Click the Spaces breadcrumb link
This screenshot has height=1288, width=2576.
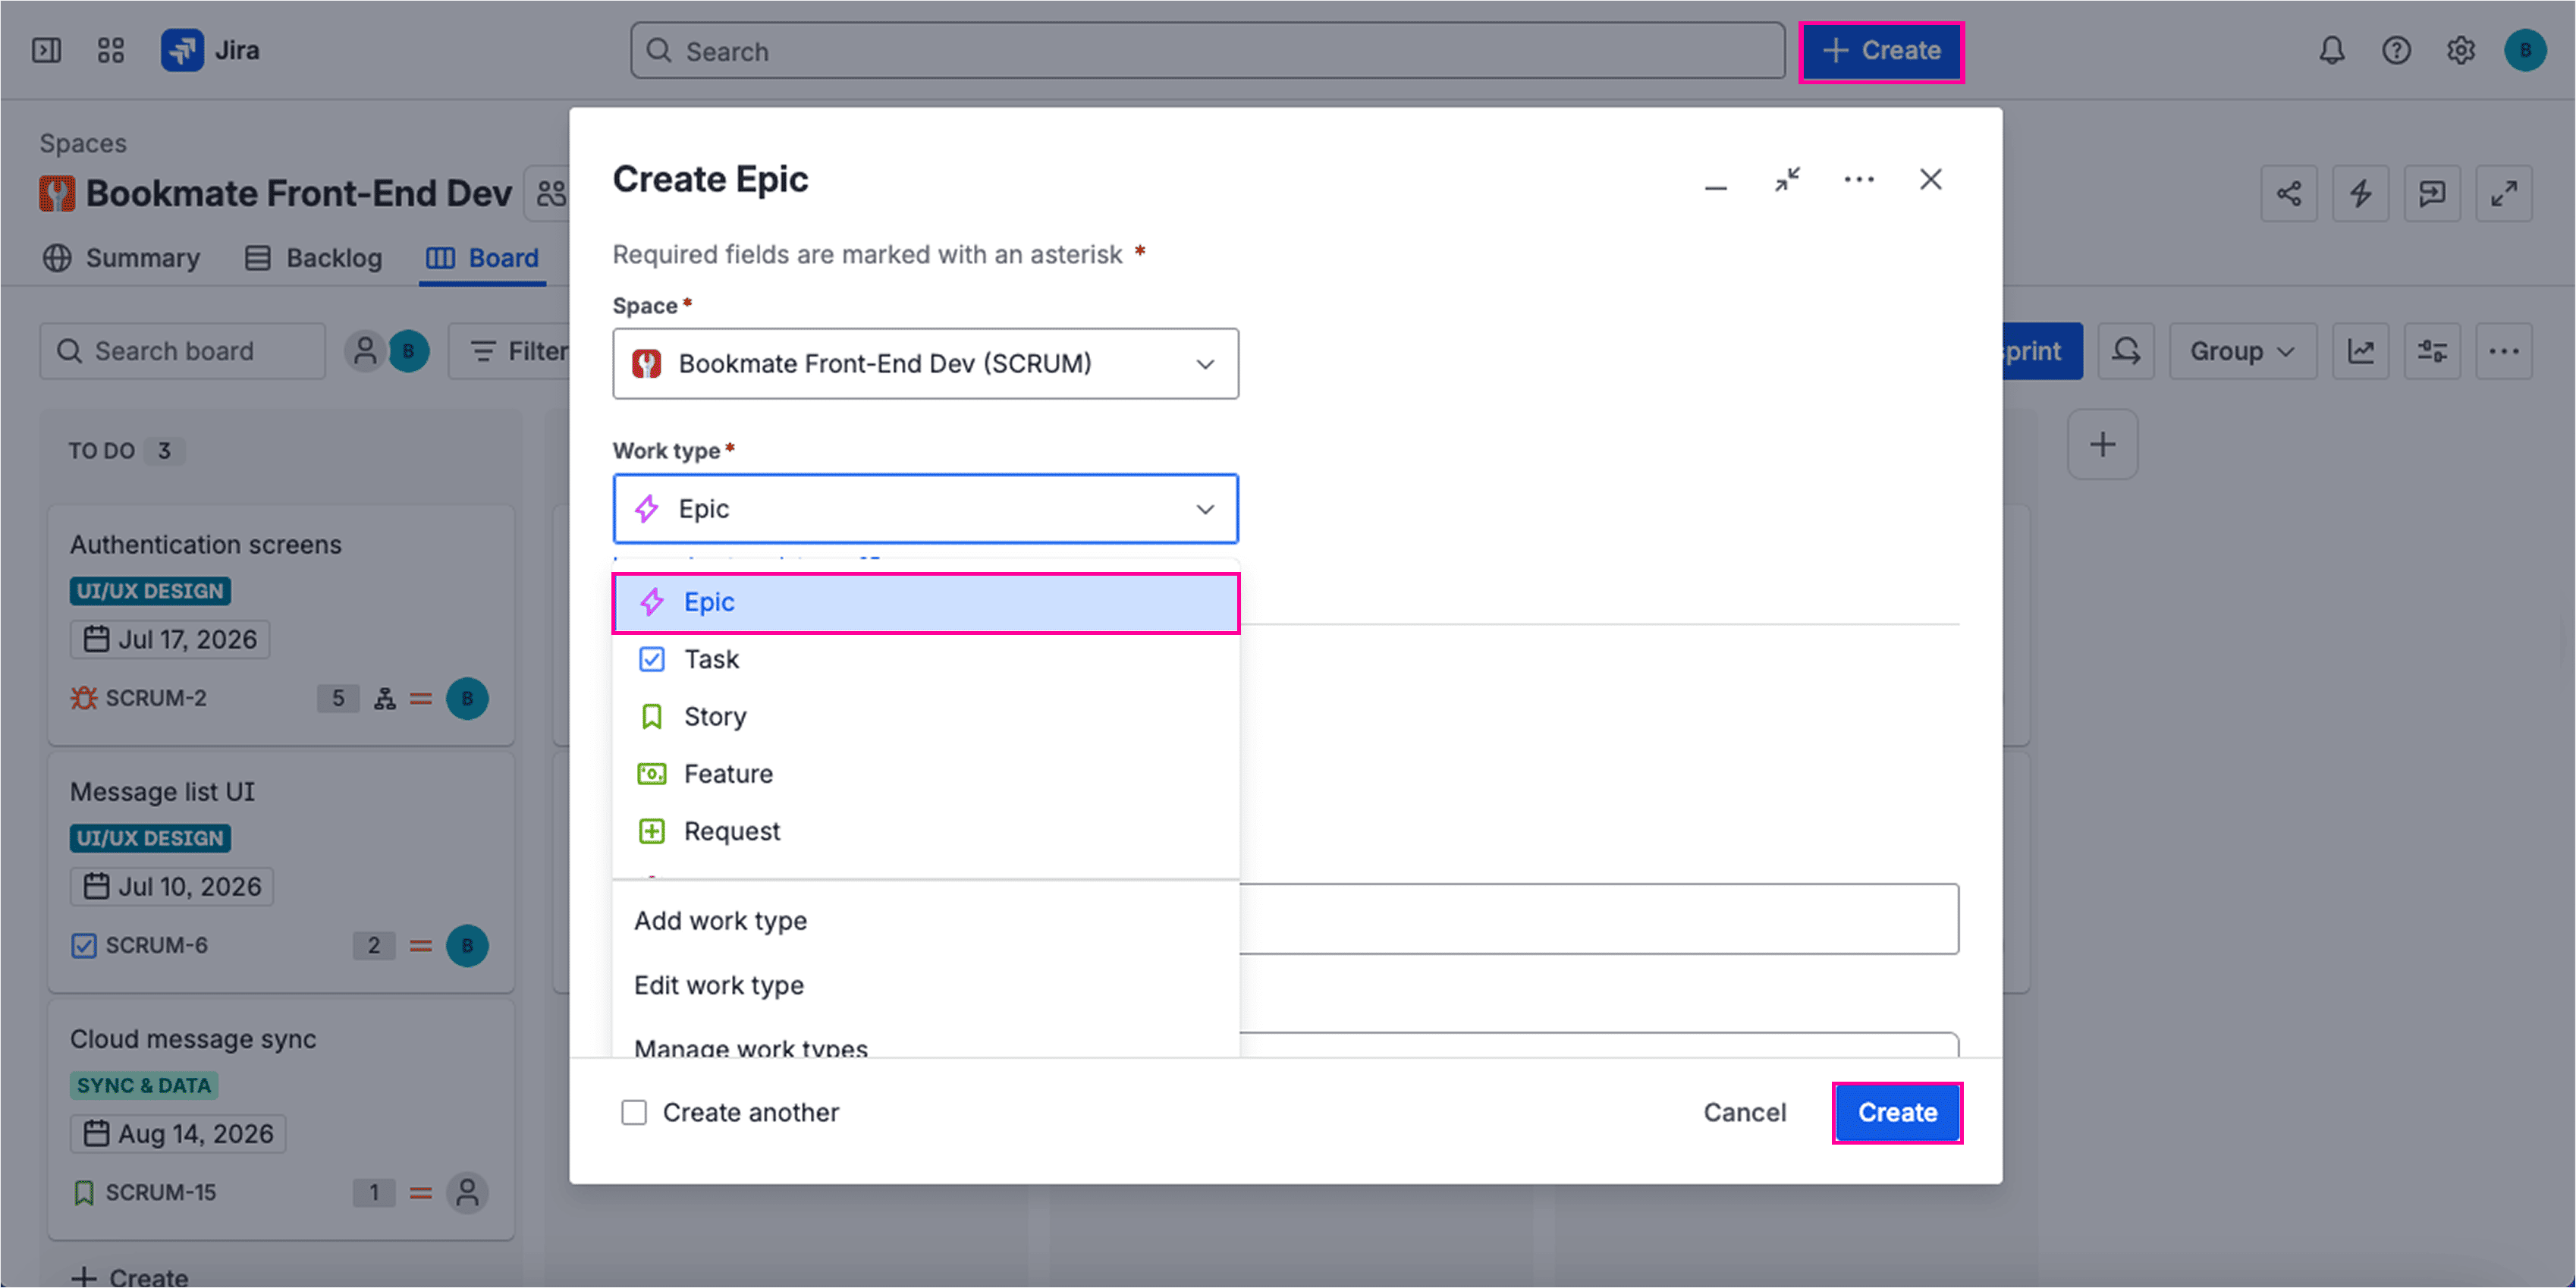pos(83,143)
